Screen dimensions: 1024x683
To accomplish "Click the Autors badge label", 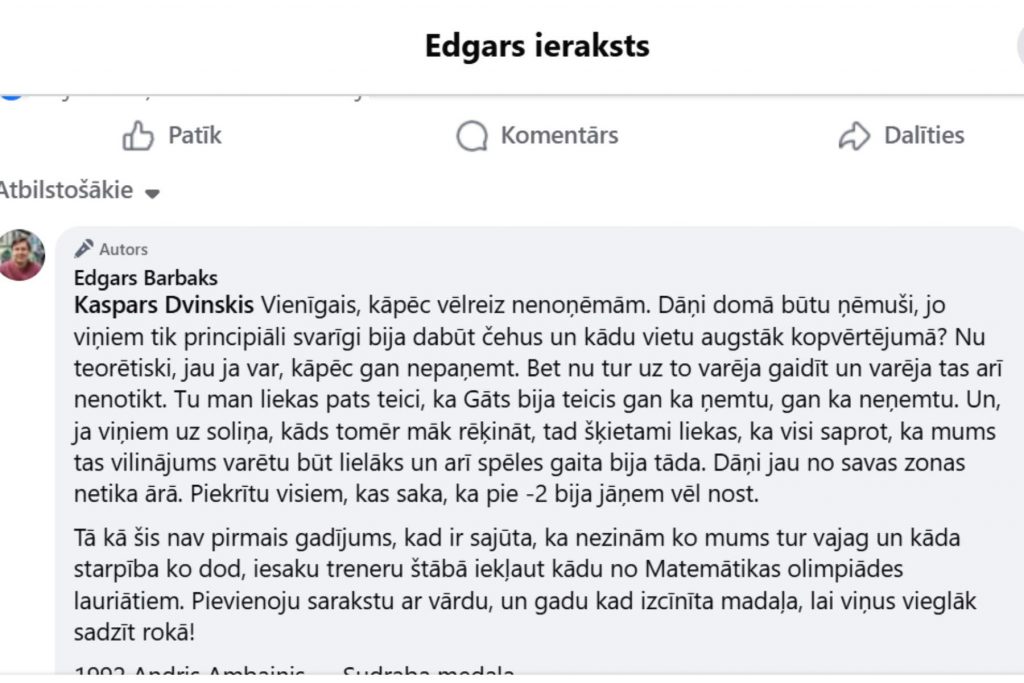I will (123, 249).
